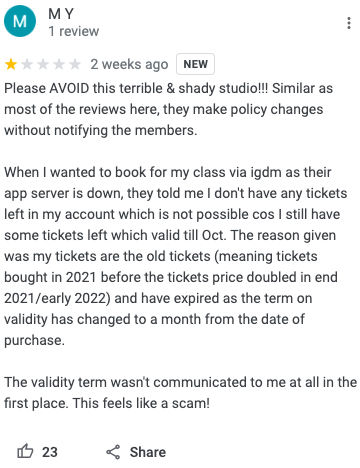Open reviewer name M Y profile

(61, 14)
